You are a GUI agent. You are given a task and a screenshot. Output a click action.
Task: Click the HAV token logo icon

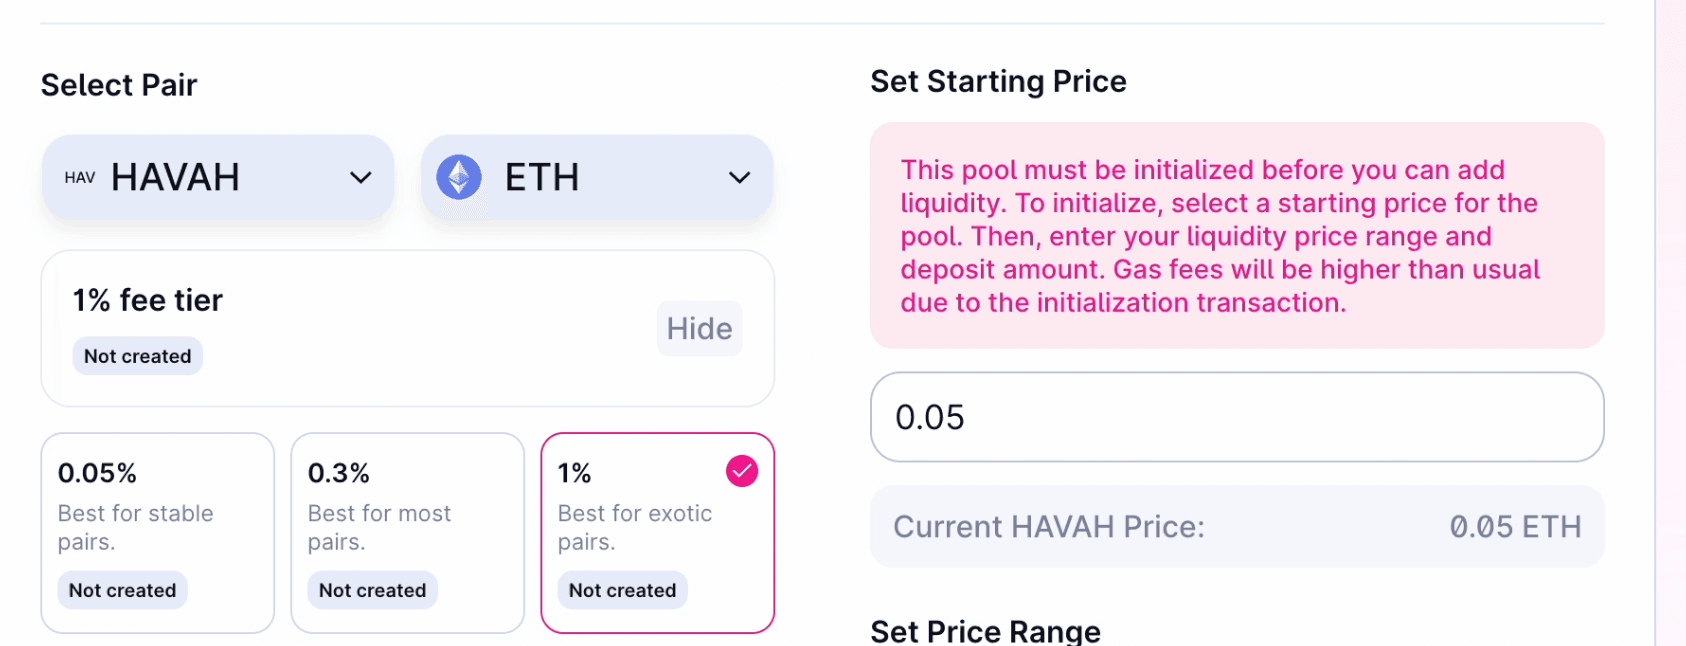point(79,177)
